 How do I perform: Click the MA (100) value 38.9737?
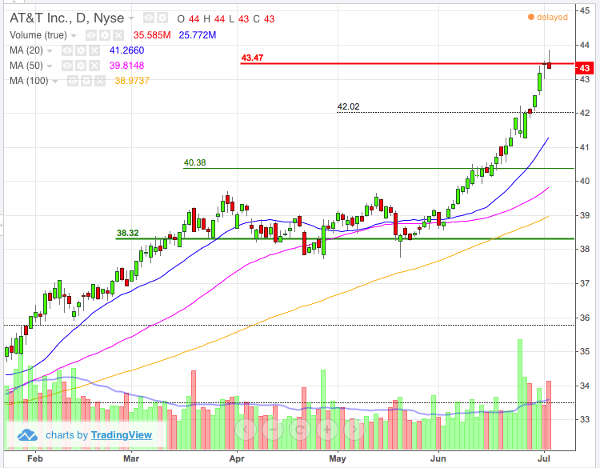pyautogui.click(x=132, y=81)
